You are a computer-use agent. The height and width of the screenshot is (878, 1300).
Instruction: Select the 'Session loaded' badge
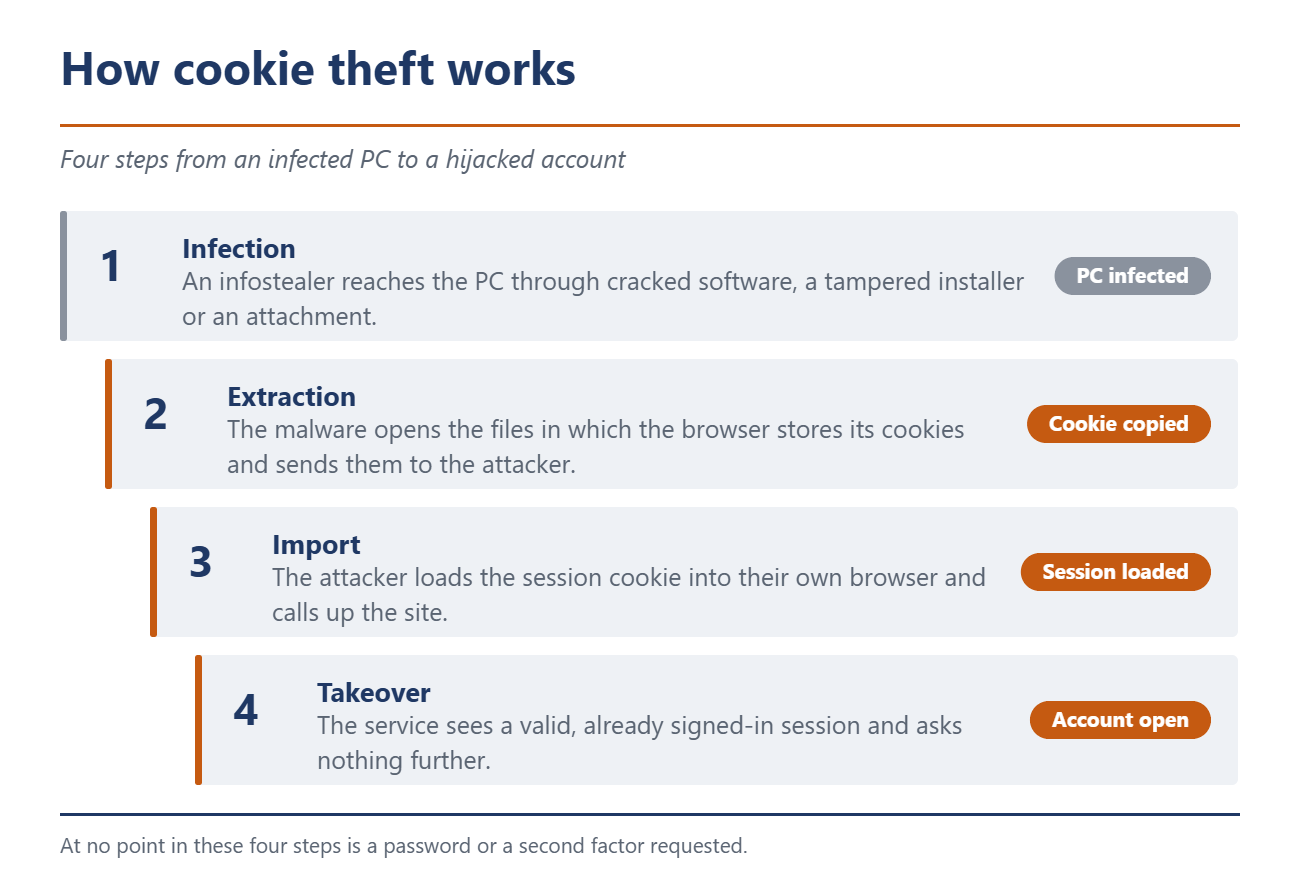coord(1116,572)
